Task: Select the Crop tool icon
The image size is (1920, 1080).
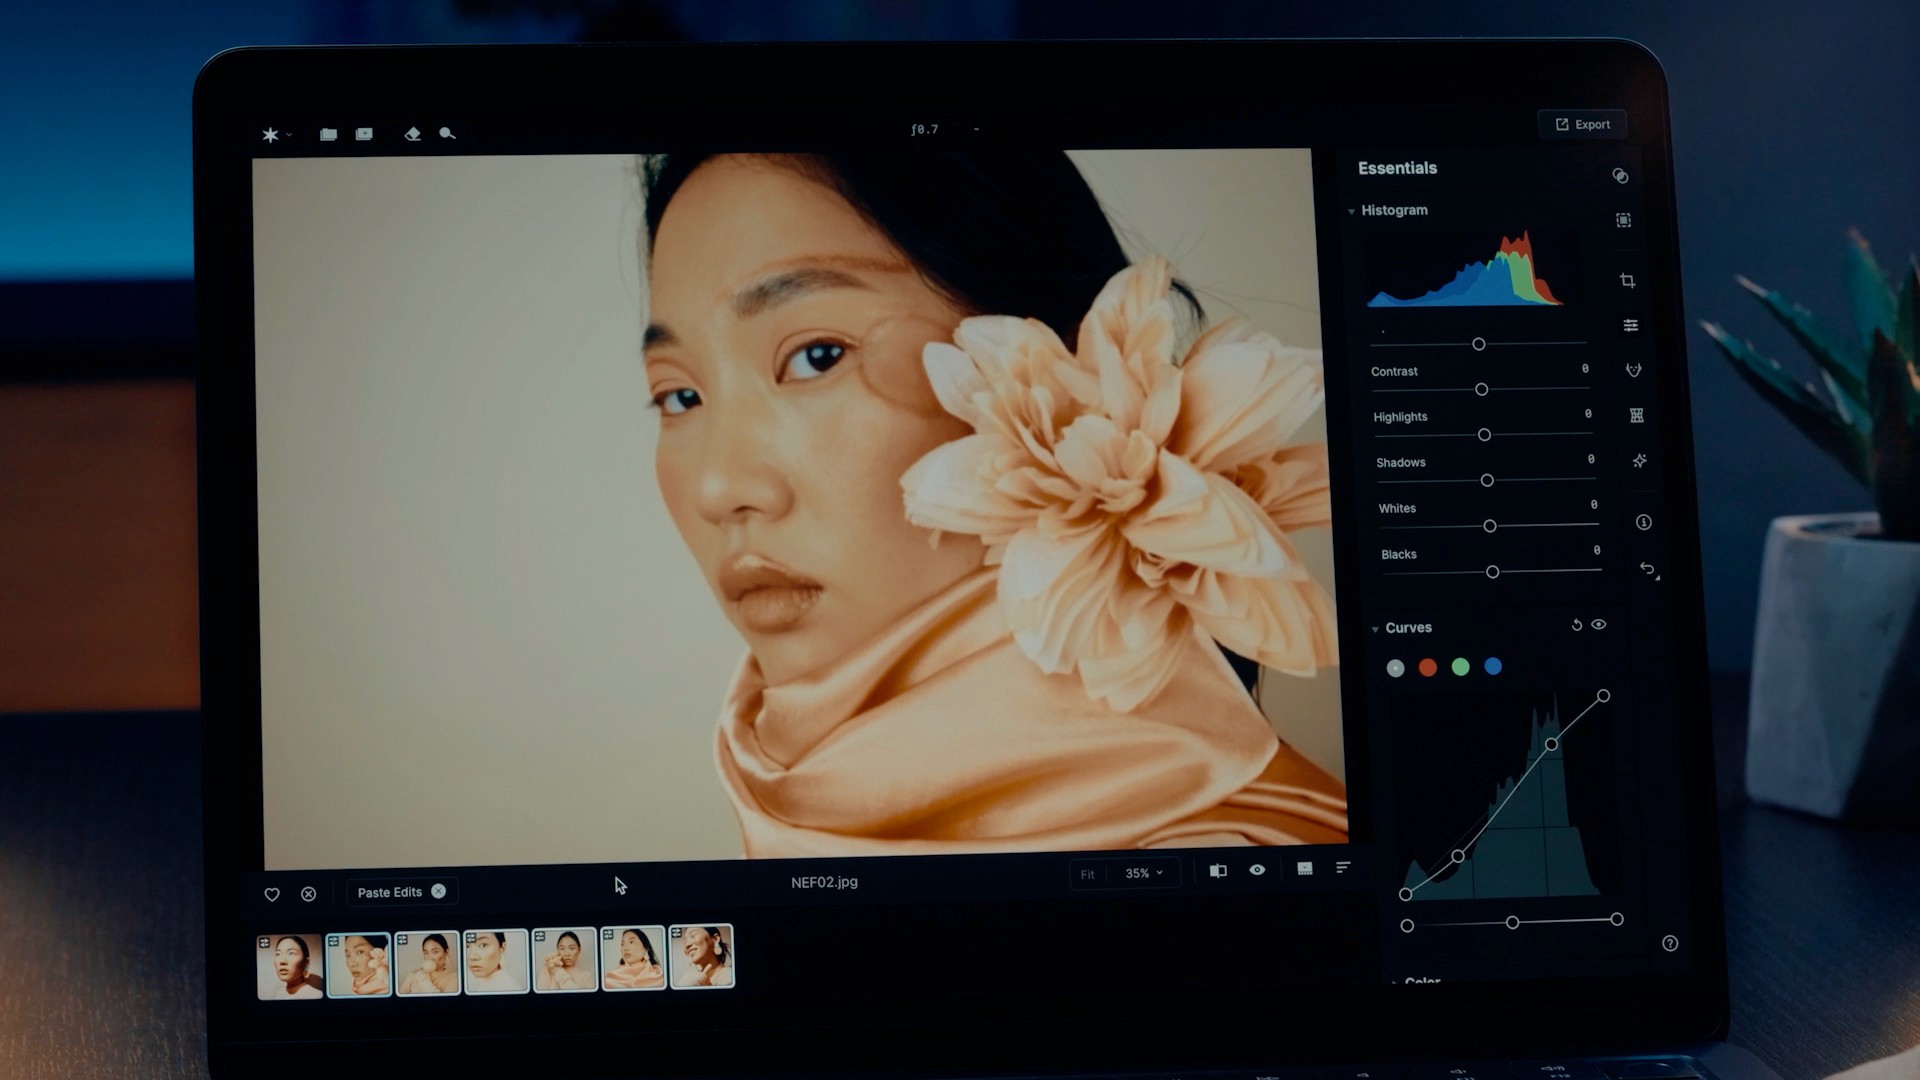Action: [x=1627, y=281]
